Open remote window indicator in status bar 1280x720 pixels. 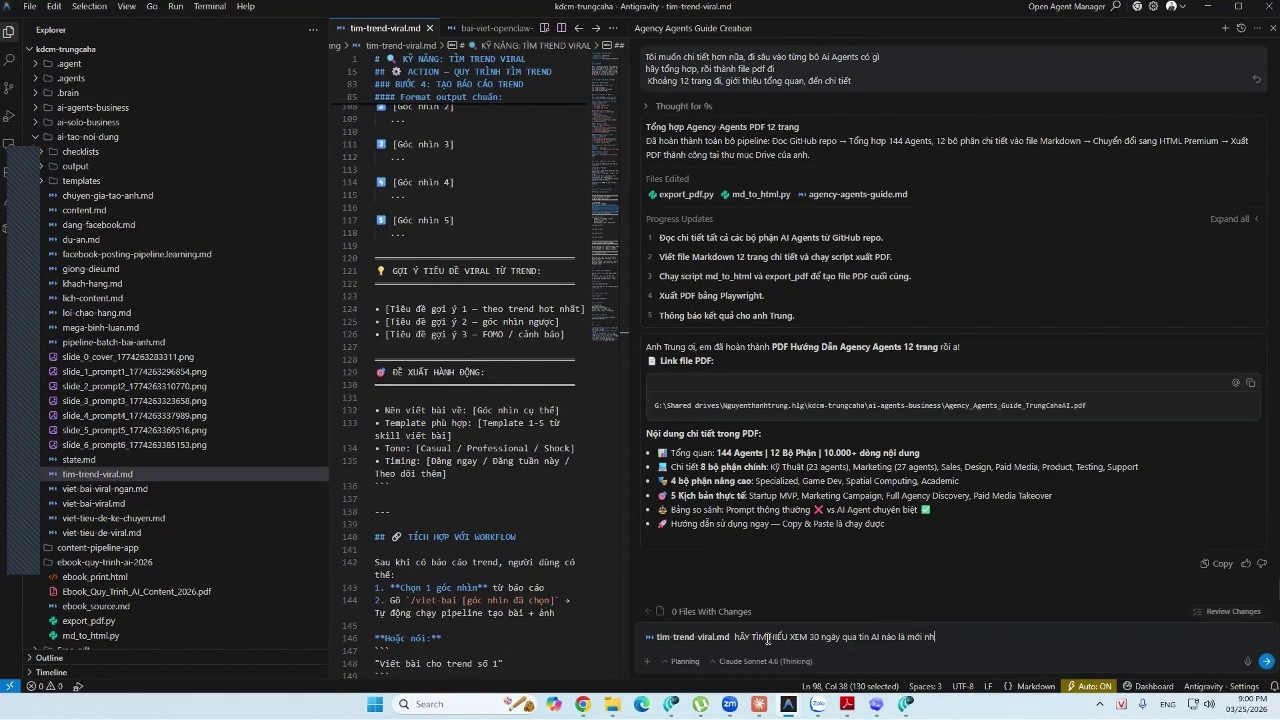coord(9,687)
